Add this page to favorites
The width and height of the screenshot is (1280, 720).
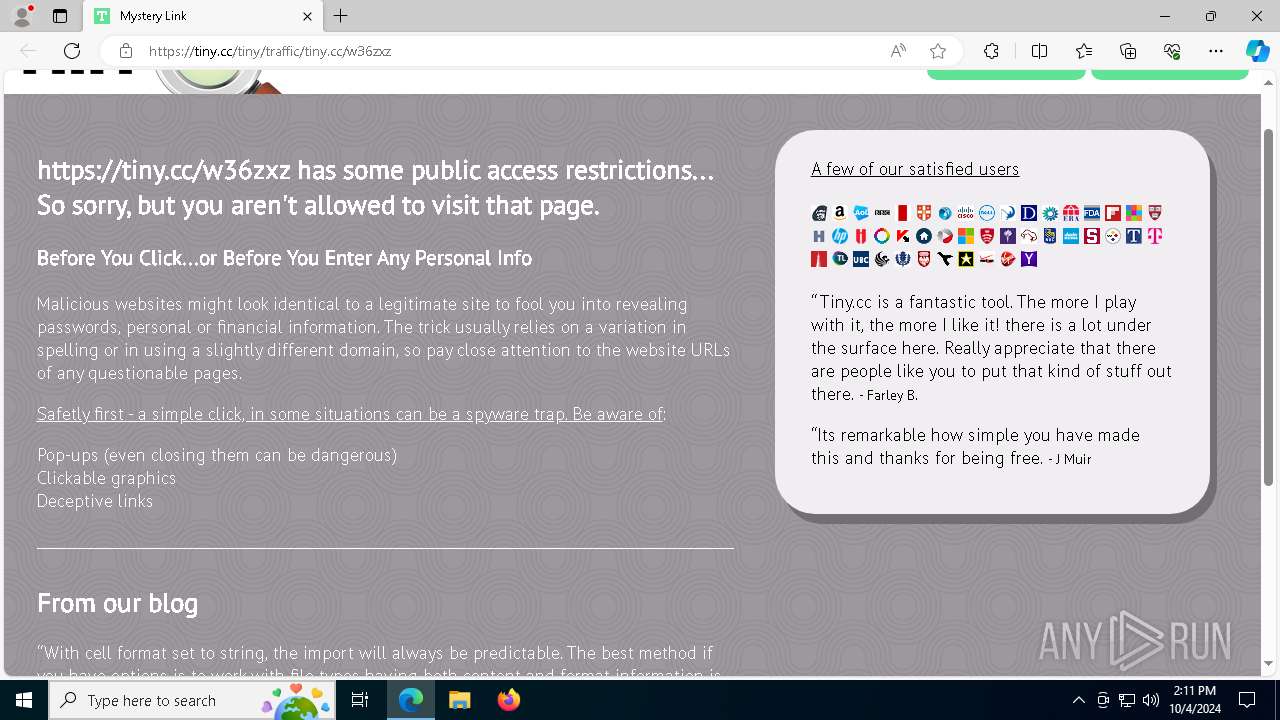tap(938, 51)
